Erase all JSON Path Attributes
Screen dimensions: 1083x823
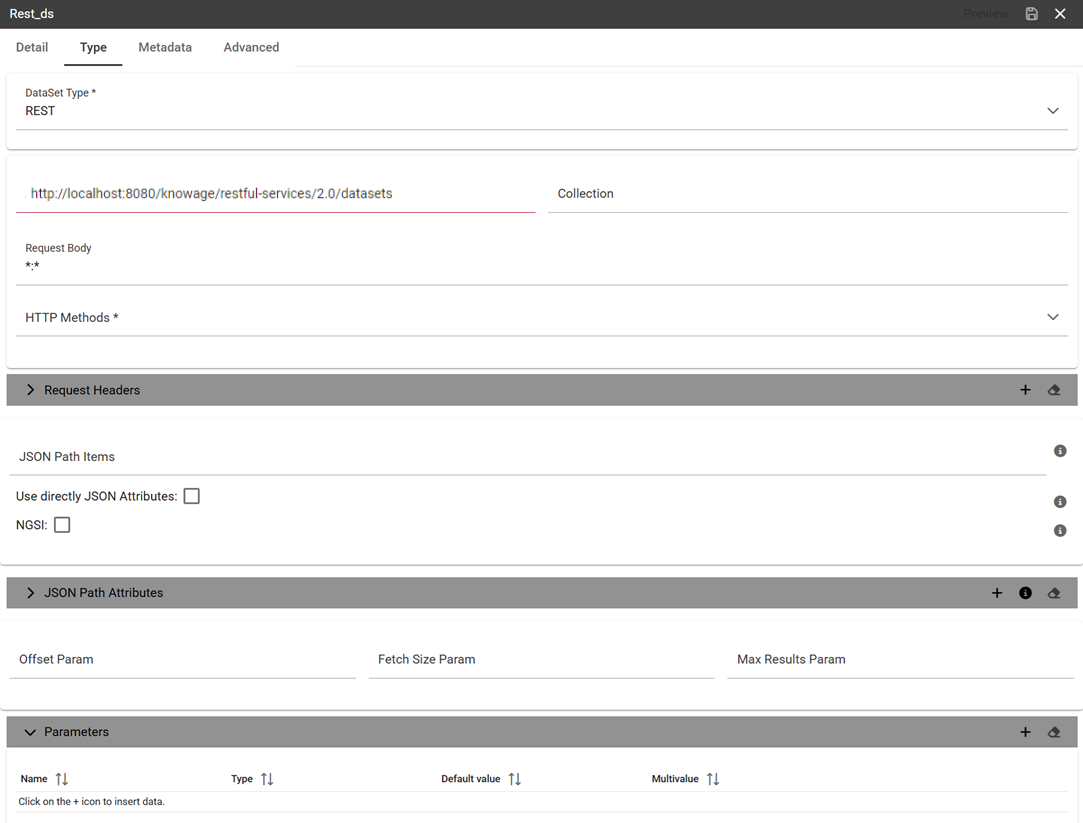1053,593
